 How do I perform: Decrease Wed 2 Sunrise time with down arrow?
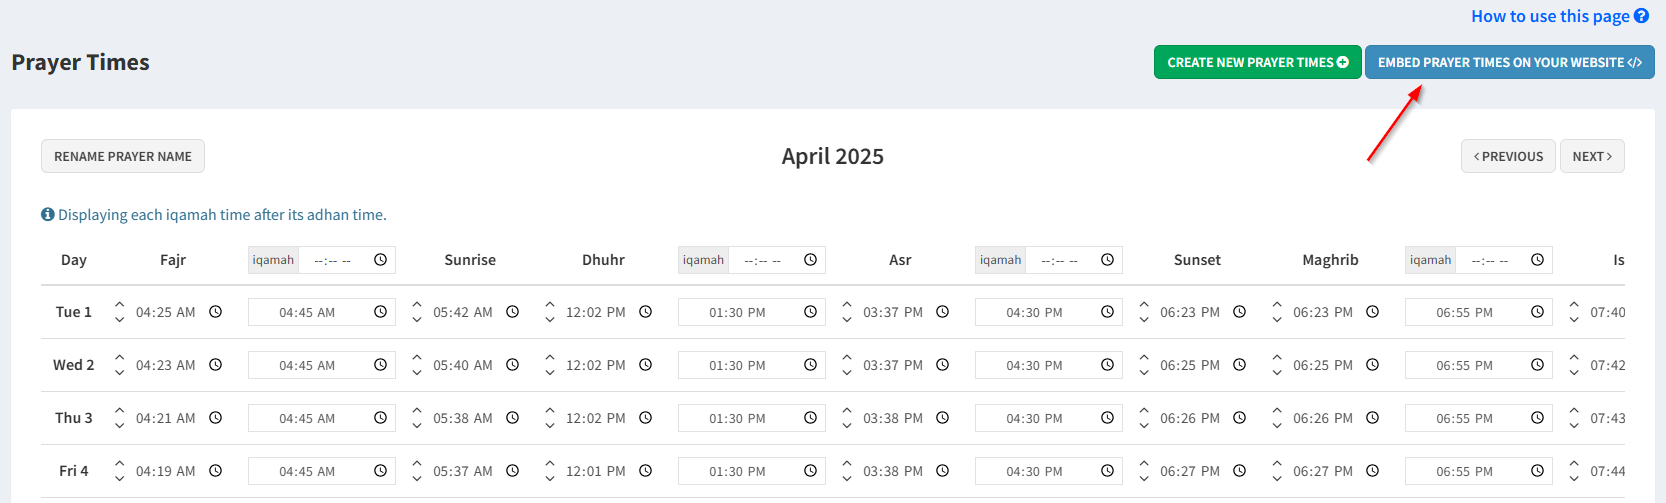(x=417, y=373)
